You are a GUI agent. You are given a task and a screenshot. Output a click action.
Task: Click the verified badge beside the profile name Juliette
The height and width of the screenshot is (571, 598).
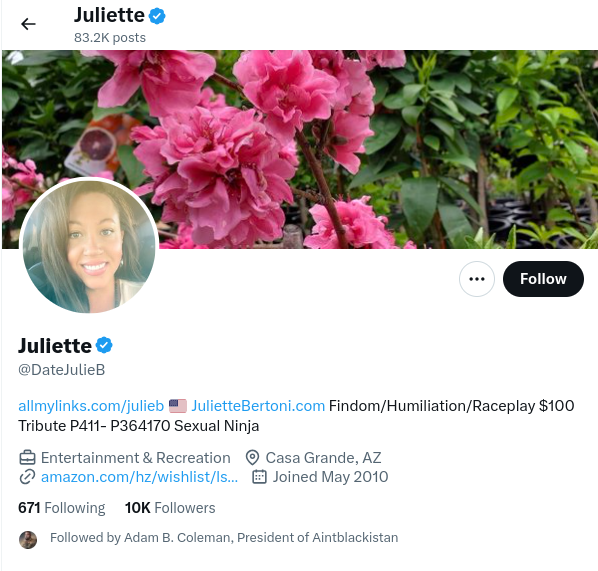point(104,345)
